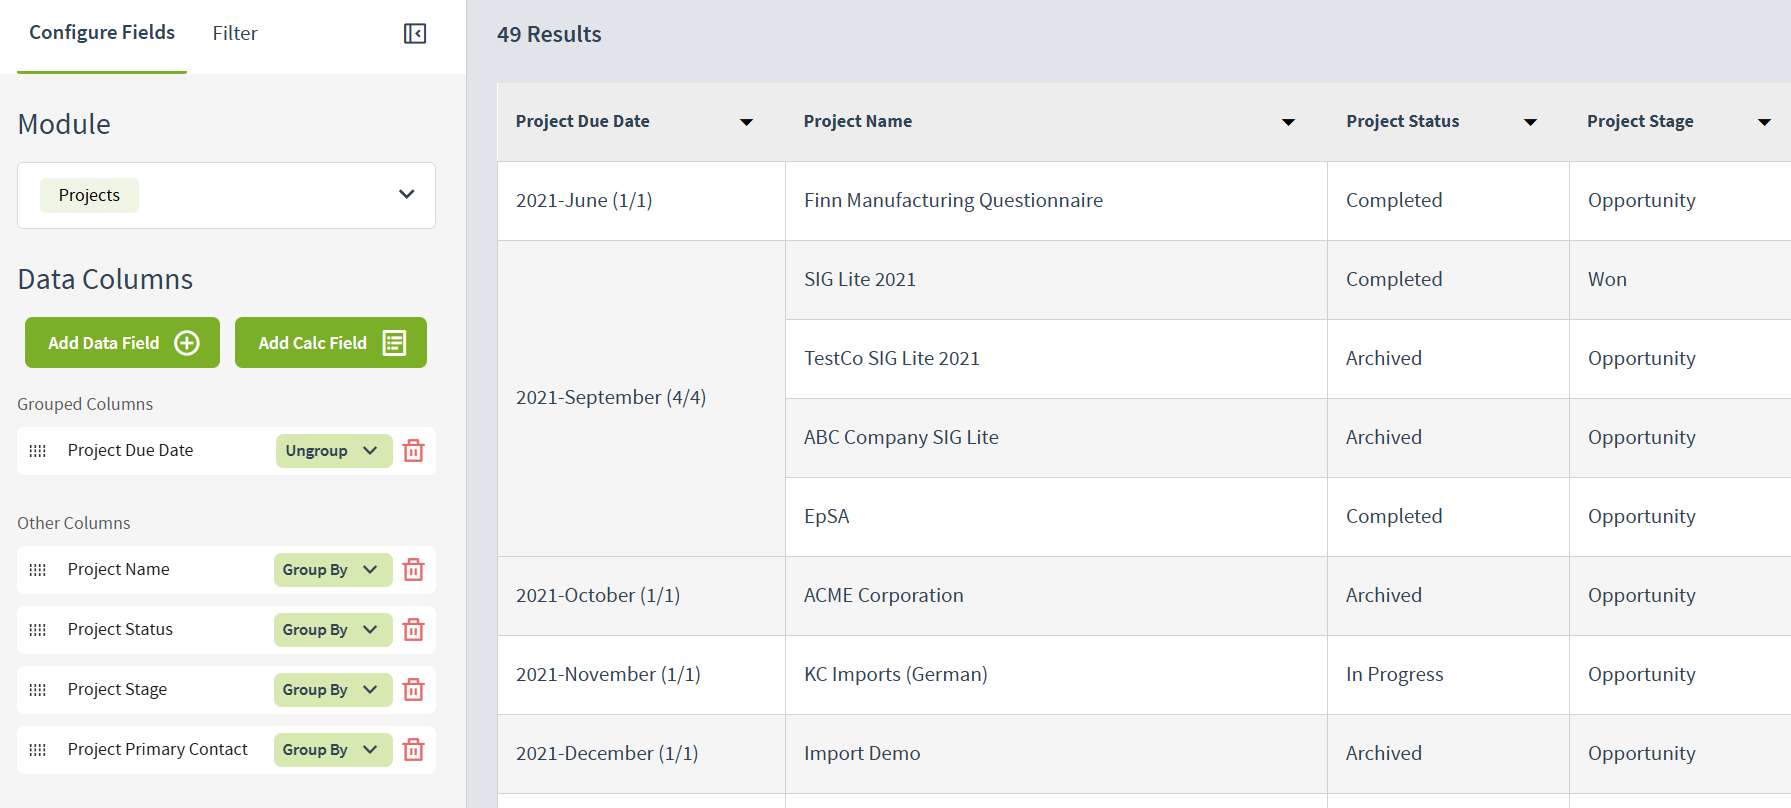Viewport: 1791px width, 808px height.
Task: Delete the Project Due Date grouped column
Action: (x=413, y=451)
